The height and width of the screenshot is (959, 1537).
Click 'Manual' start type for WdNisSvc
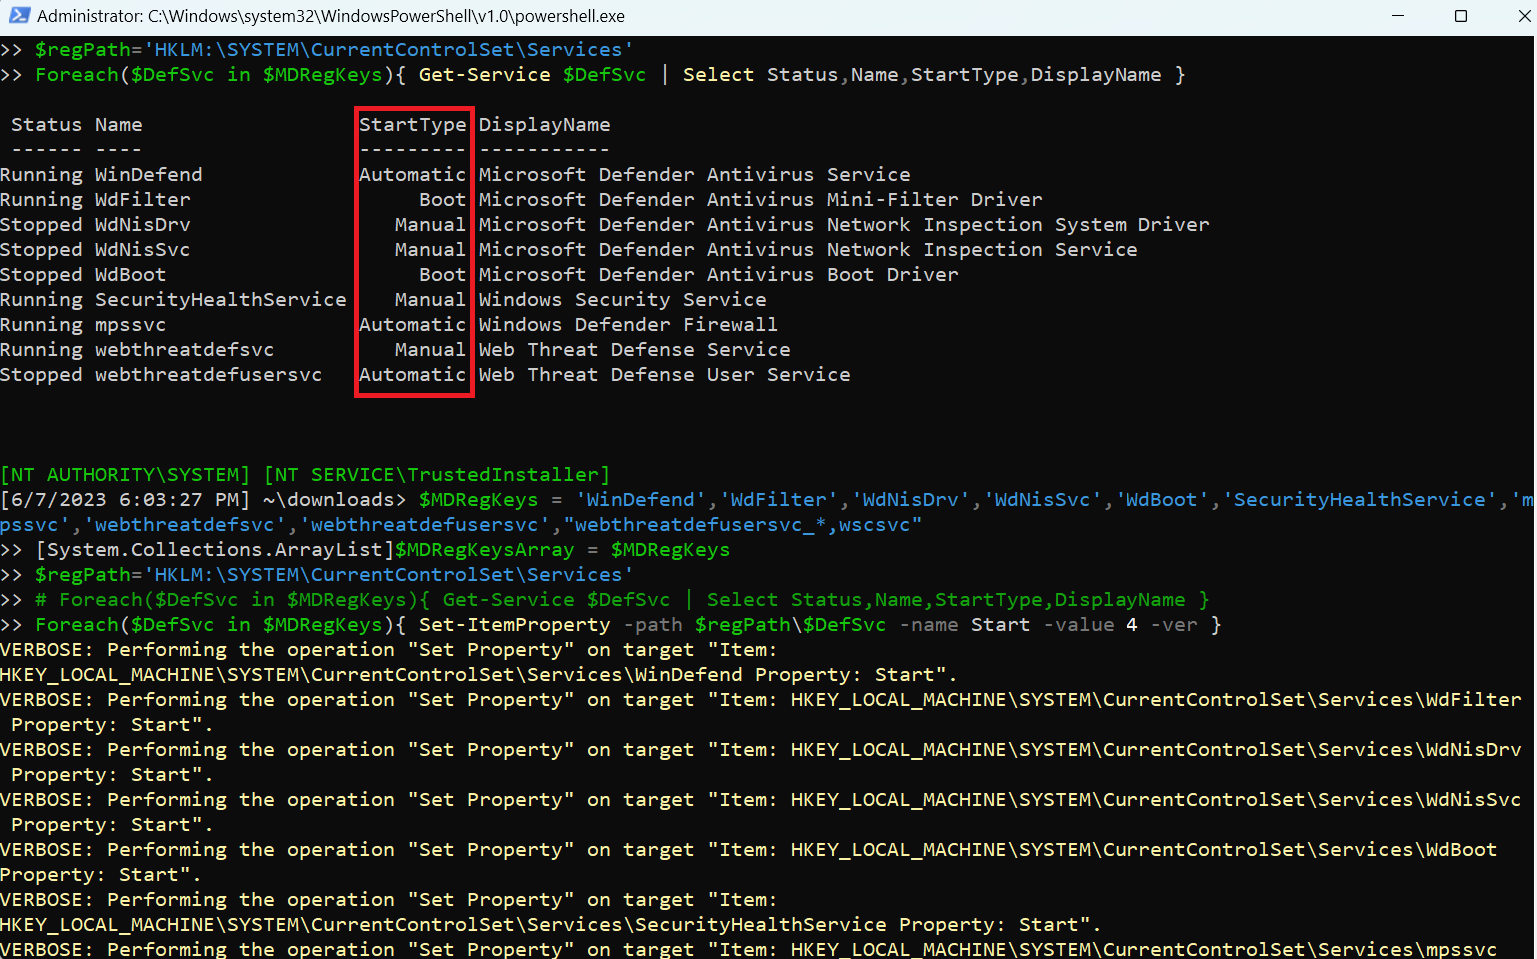coord(431,250)
